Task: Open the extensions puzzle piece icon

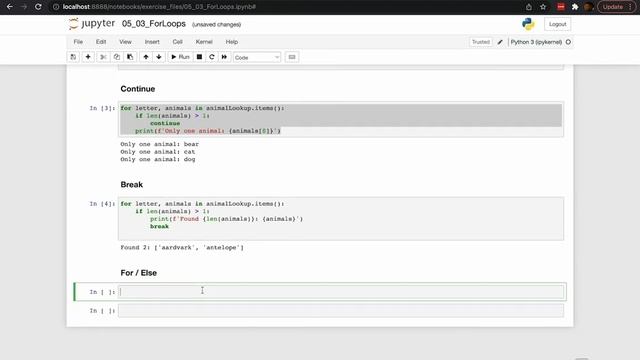Action: point(575,7)
